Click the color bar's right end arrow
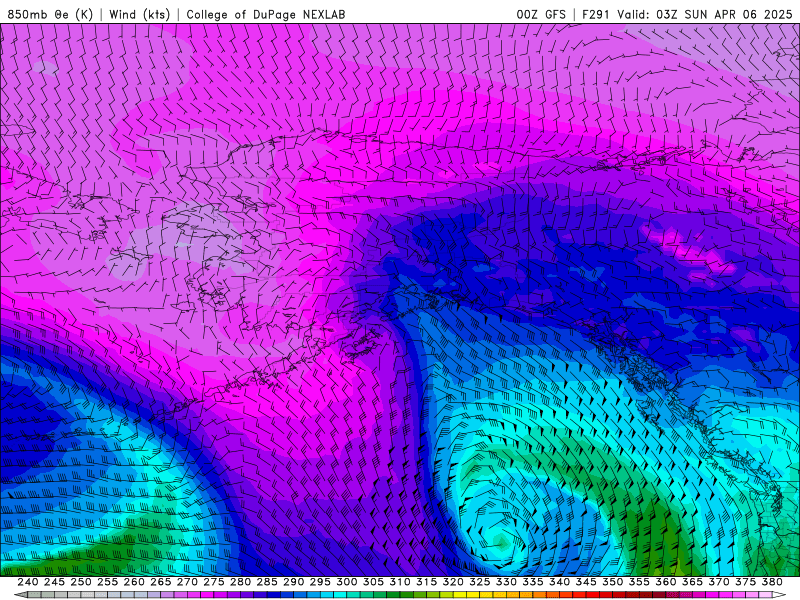800x600 pixels. tap(779, 595)
